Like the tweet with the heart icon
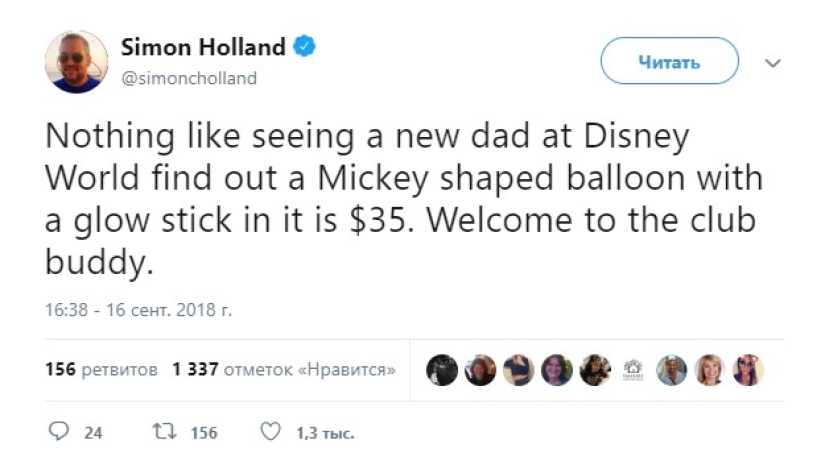 (269, 433)
